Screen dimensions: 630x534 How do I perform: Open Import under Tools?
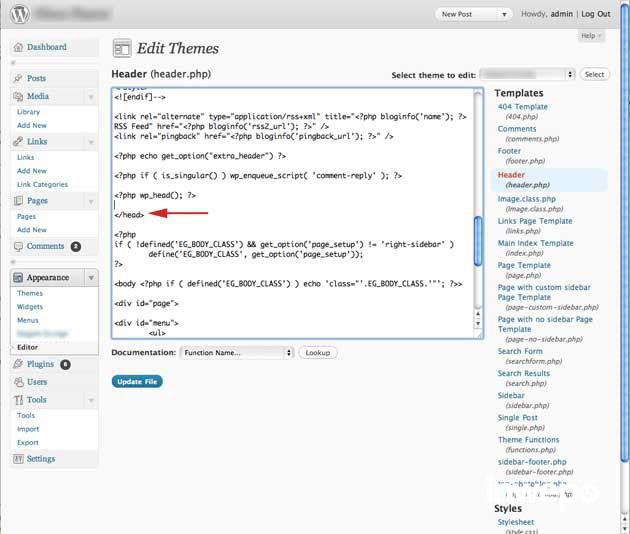28,429
